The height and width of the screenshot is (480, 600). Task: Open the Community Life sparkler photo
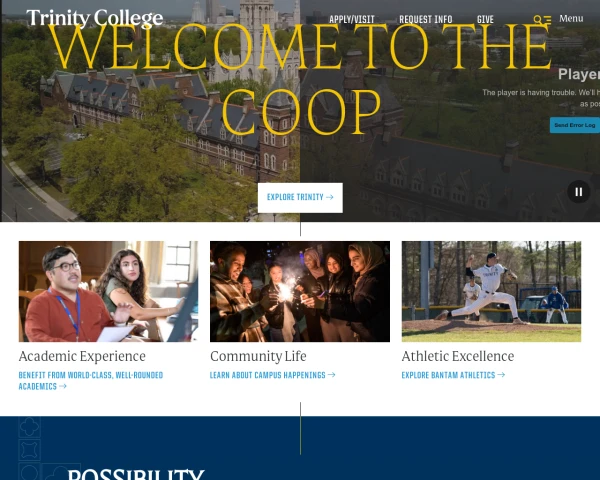[x=300, y=291]
